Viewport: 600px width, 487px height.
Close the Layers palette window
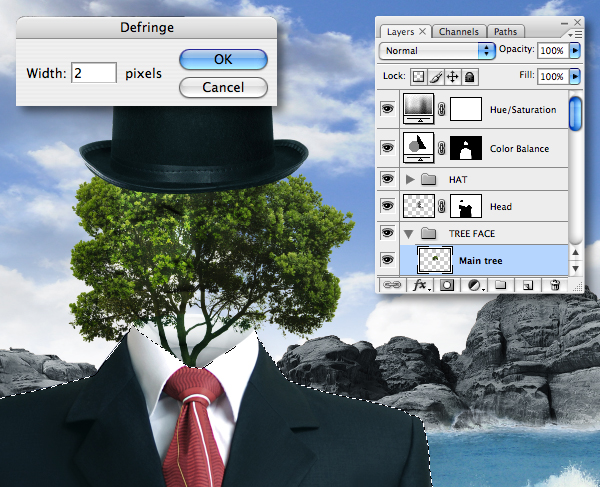[577, 23]
